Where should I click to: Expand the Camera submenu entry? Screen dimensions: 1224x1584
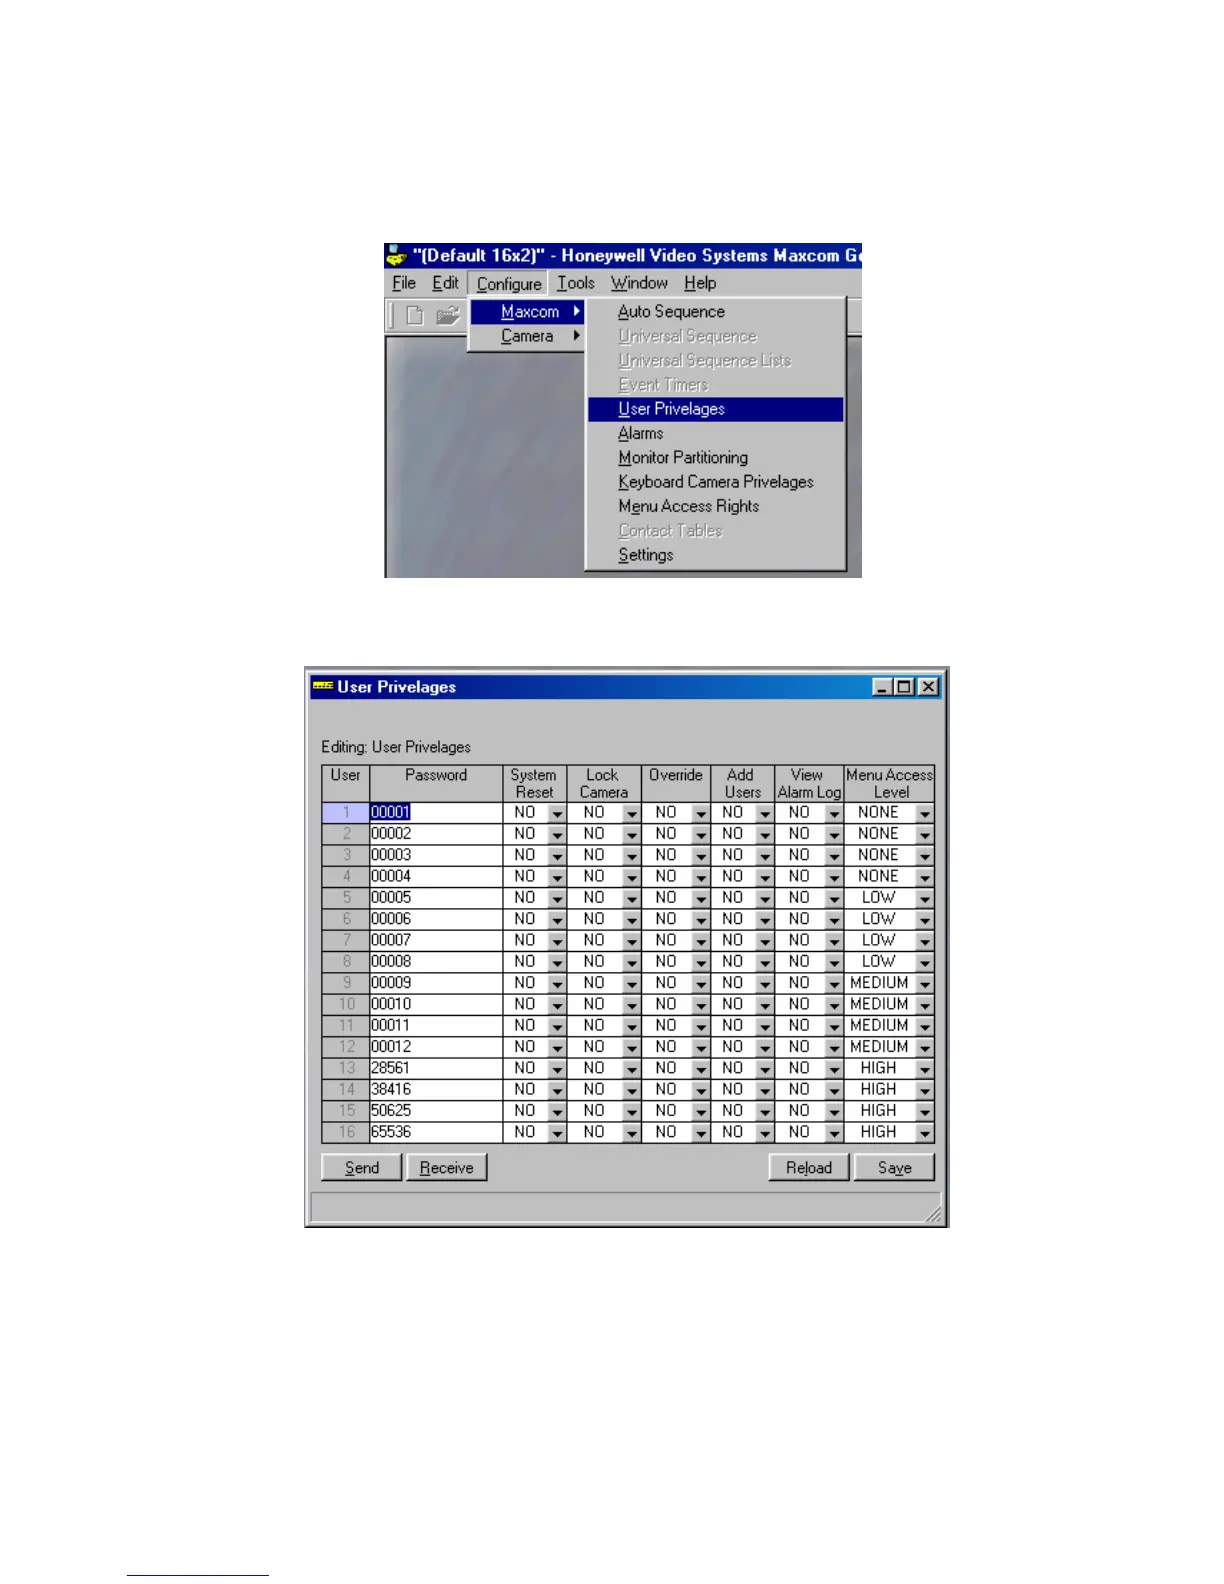[527, 336]
